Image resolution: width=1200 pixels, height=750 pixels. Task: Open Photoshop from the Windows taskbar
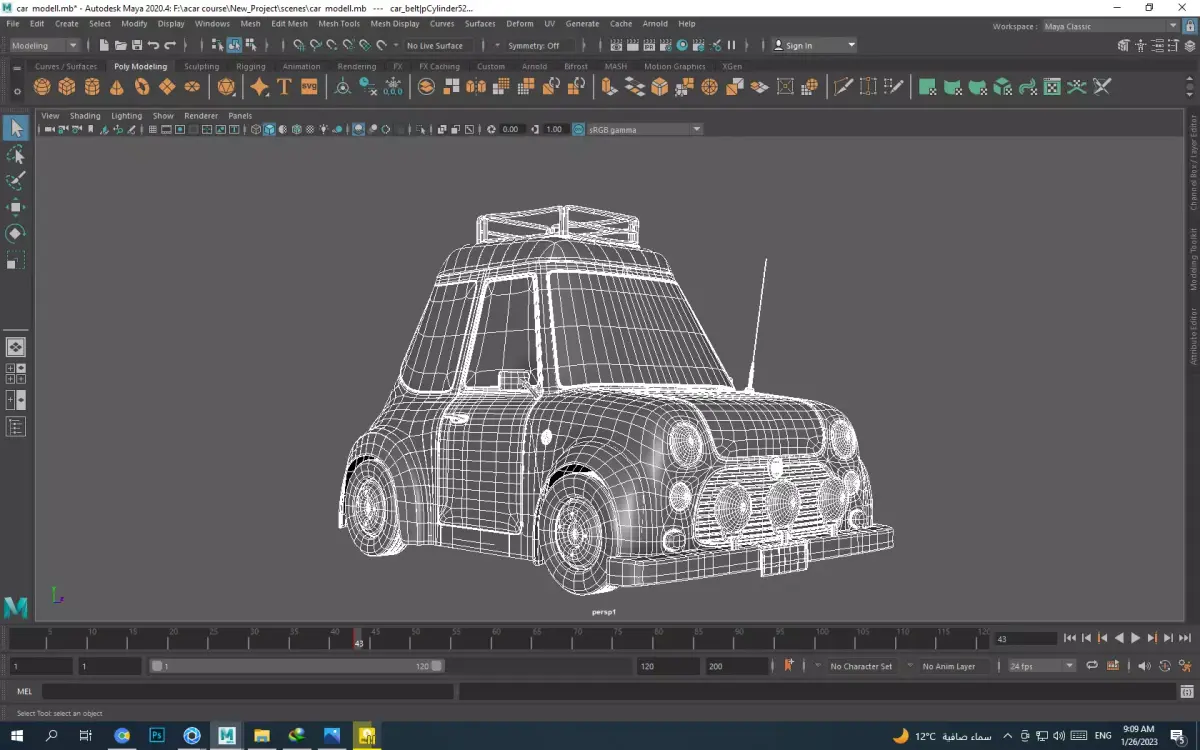click(157, 736)
